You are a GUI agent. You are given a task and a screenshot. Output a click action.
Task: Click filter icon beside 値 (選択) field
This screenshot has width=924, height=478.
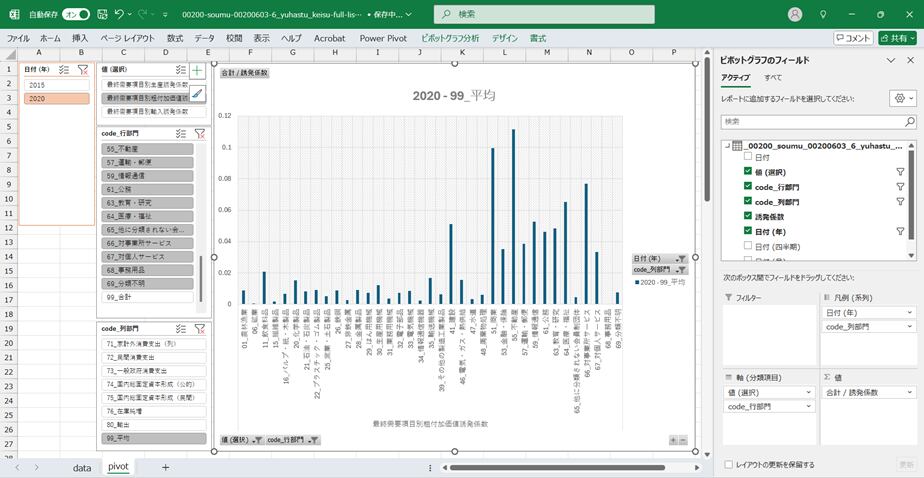coord(900,172)
